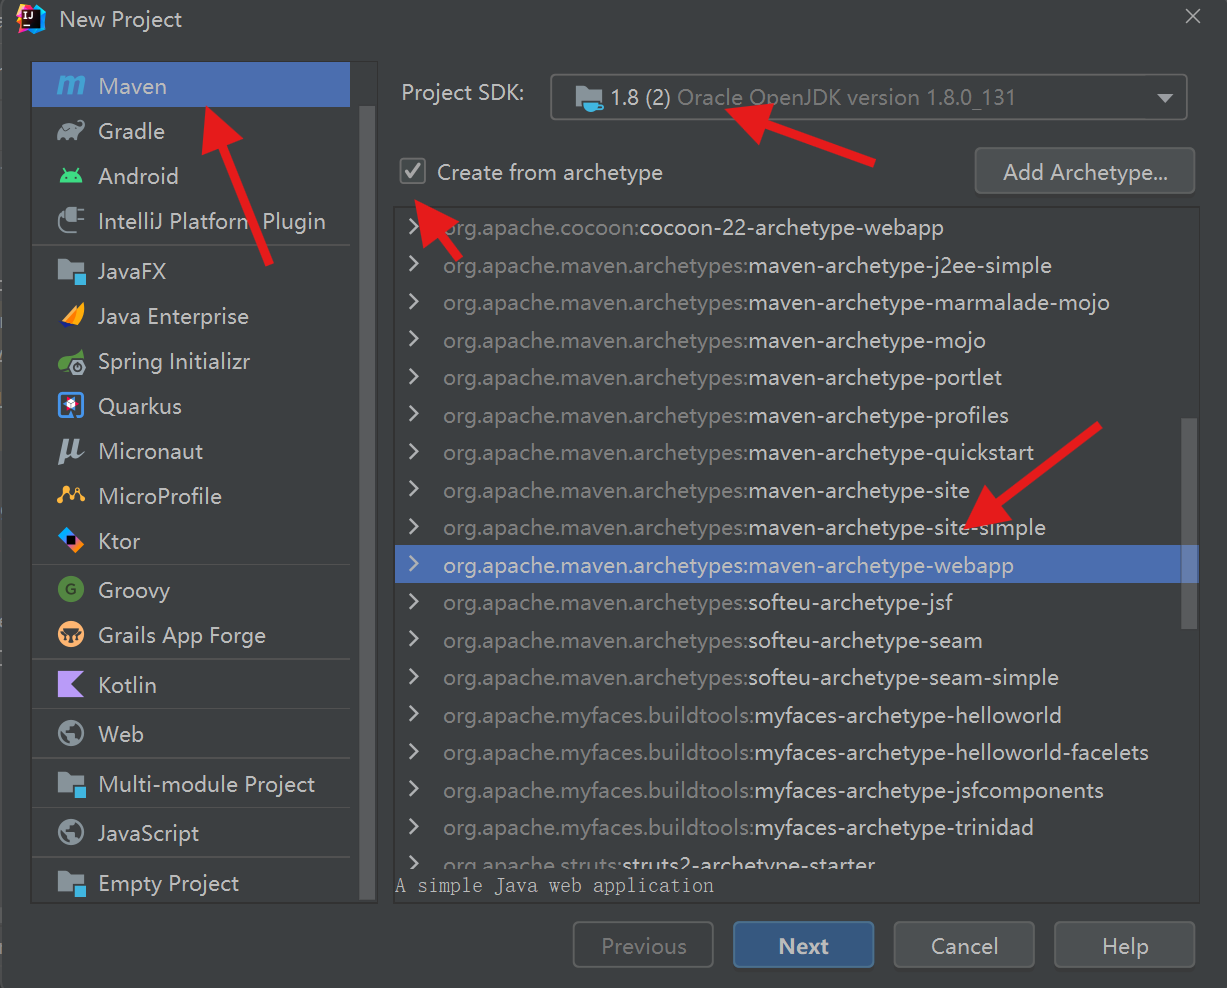Screen dimensions: 1227x988
Task: Click the Empty Project folder icon
Action: [x=71, y=883]
